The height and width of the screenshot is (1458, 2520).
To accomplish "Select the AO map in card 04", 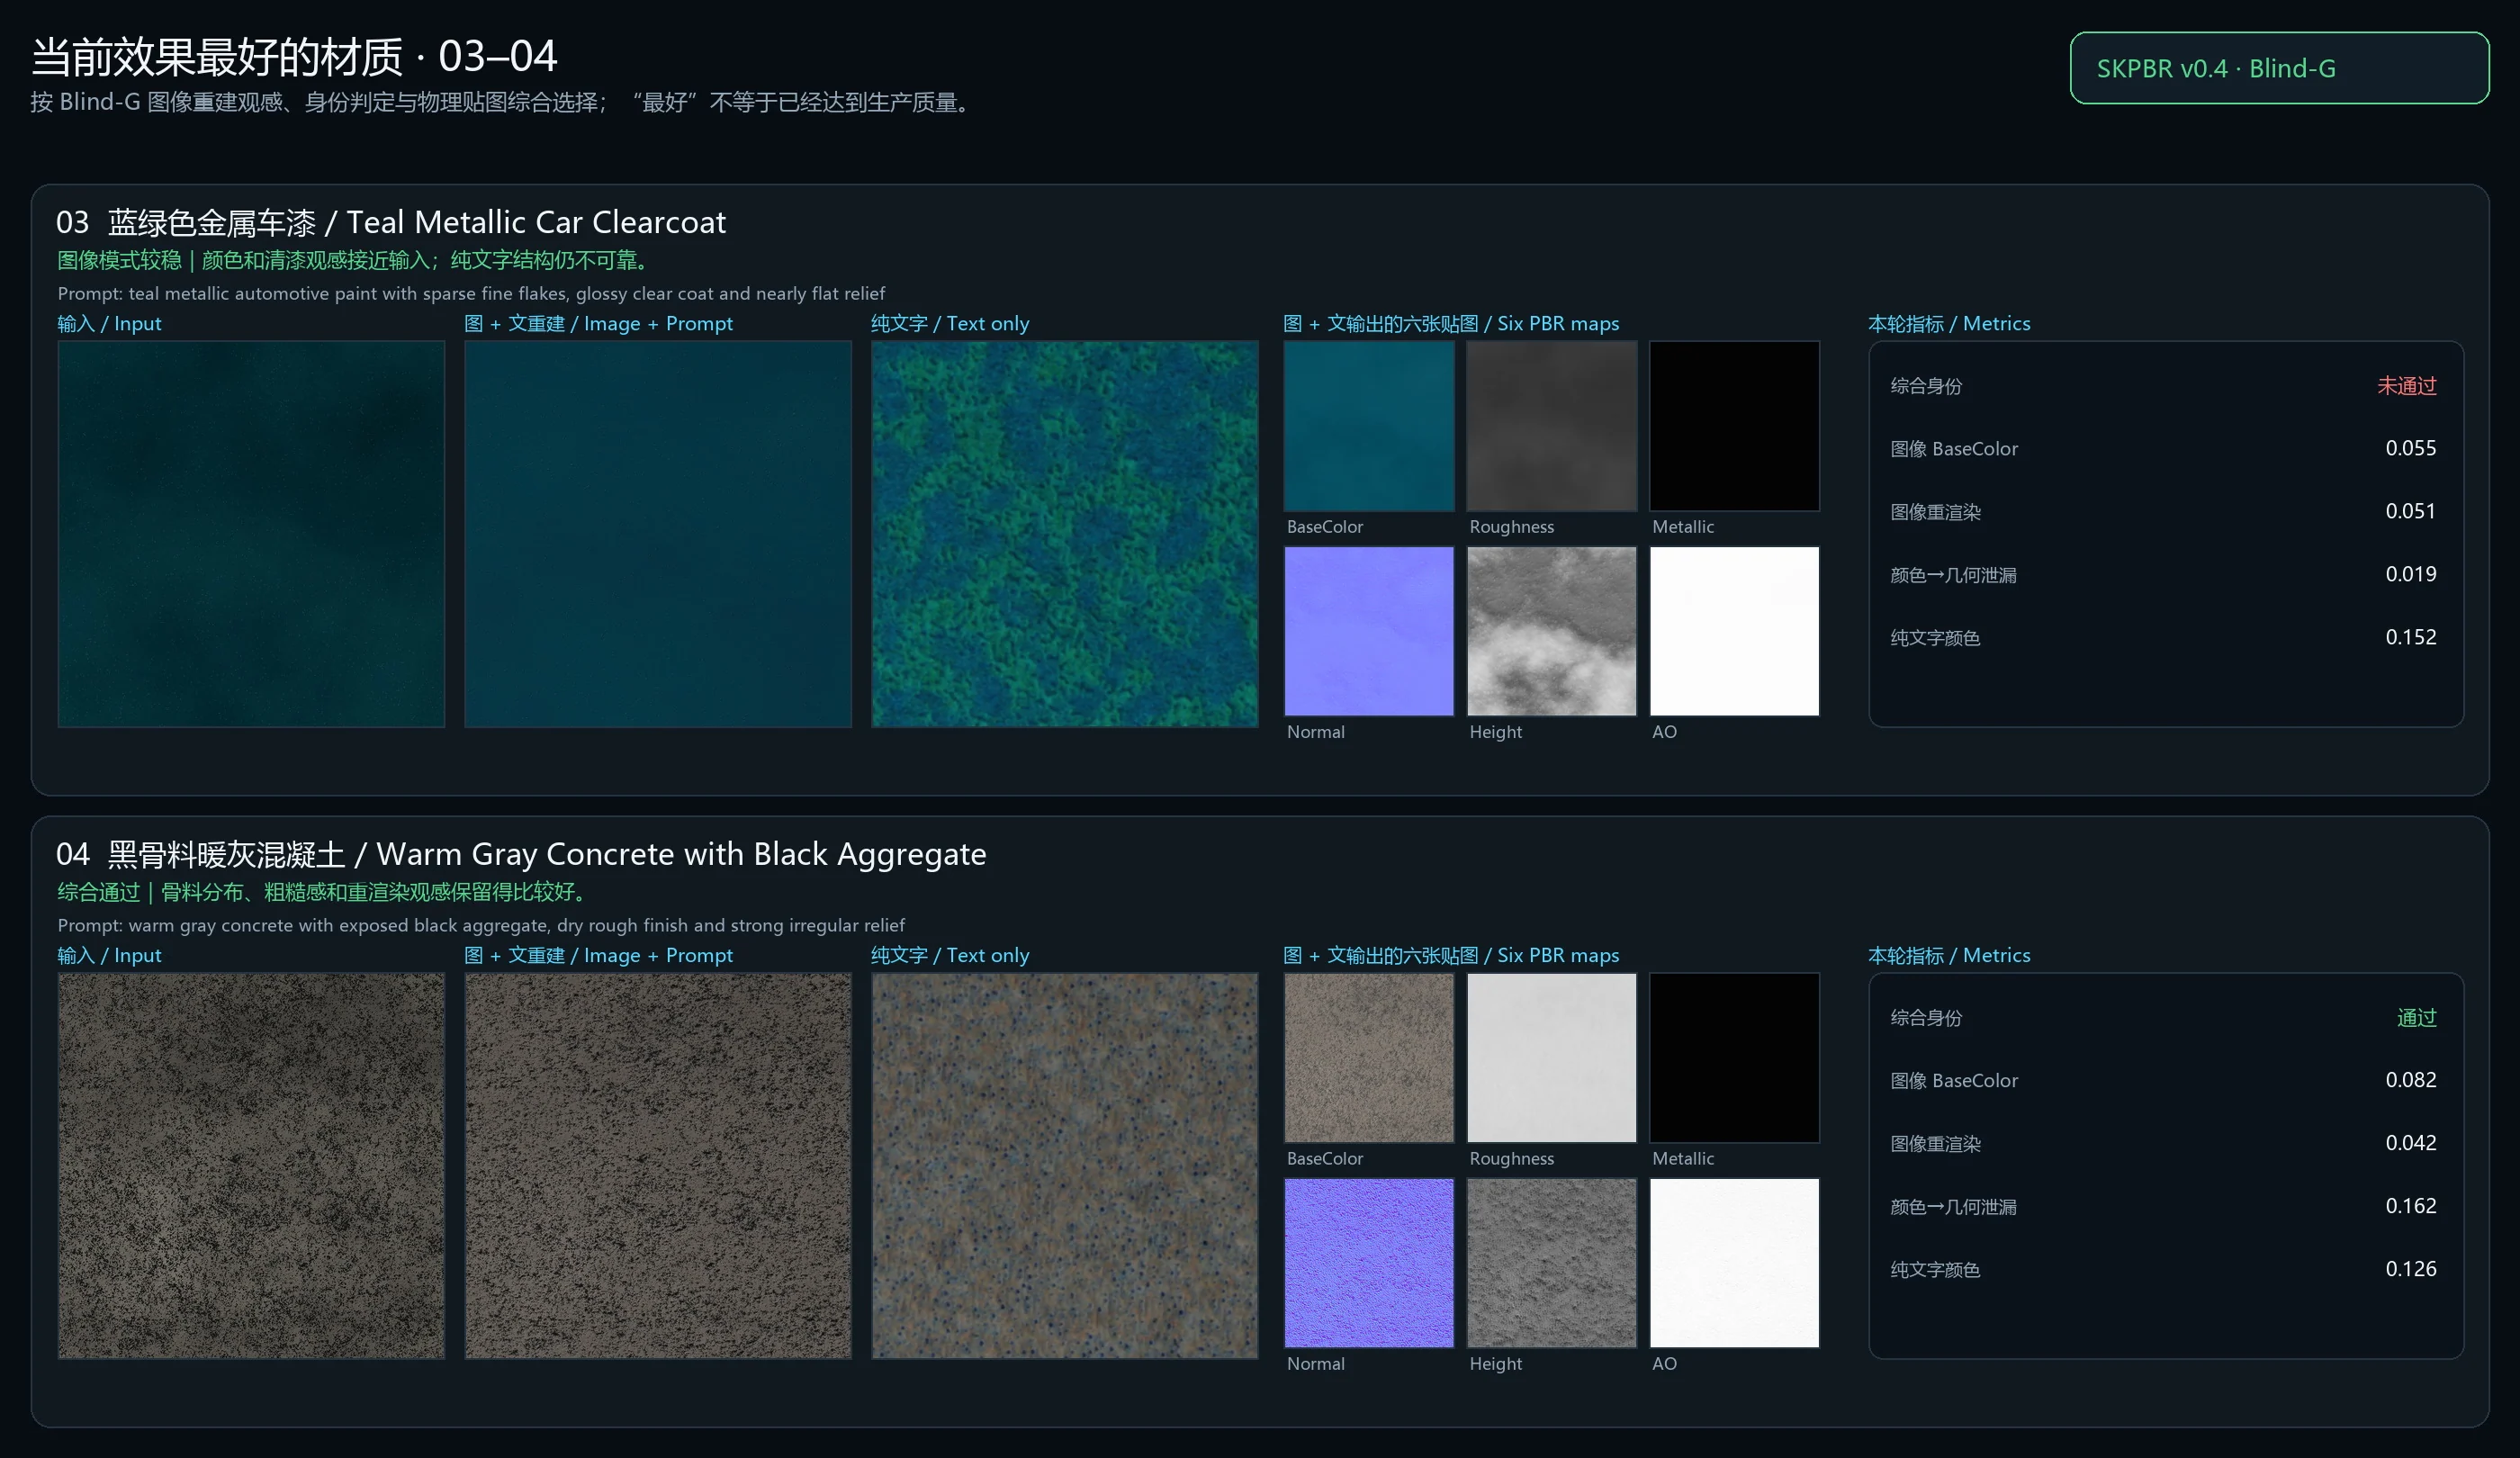I will (1735, 1263).
